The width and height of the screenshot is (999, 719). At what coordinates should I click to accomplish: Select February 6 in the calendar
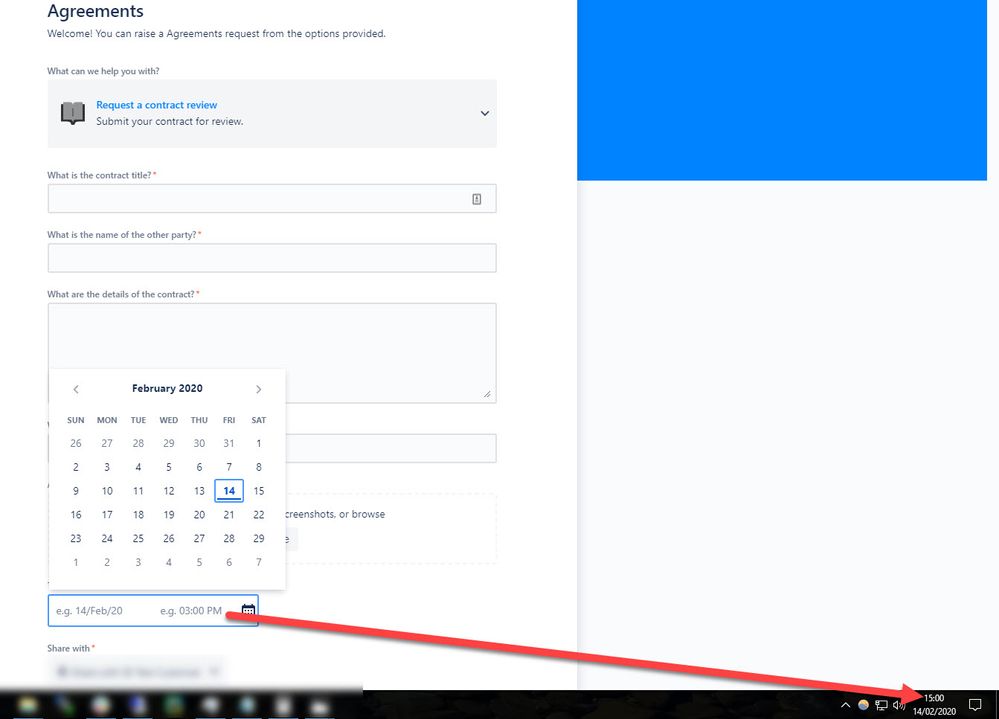click(199, 467)
